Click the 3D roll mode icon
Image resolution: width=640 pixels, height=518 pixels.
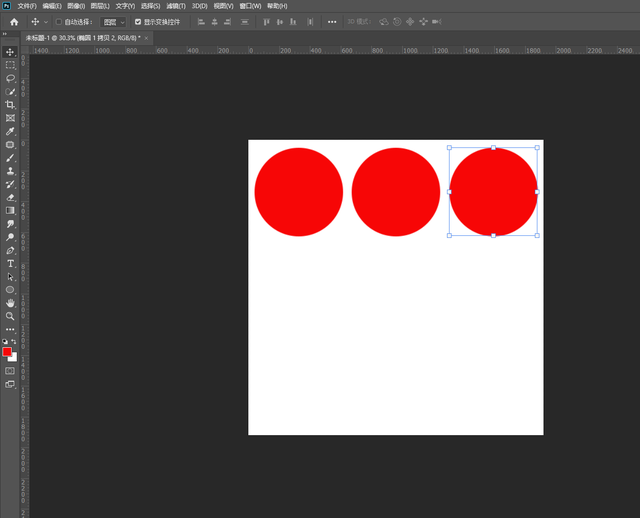pyautogui.click(x=397, y=22)
